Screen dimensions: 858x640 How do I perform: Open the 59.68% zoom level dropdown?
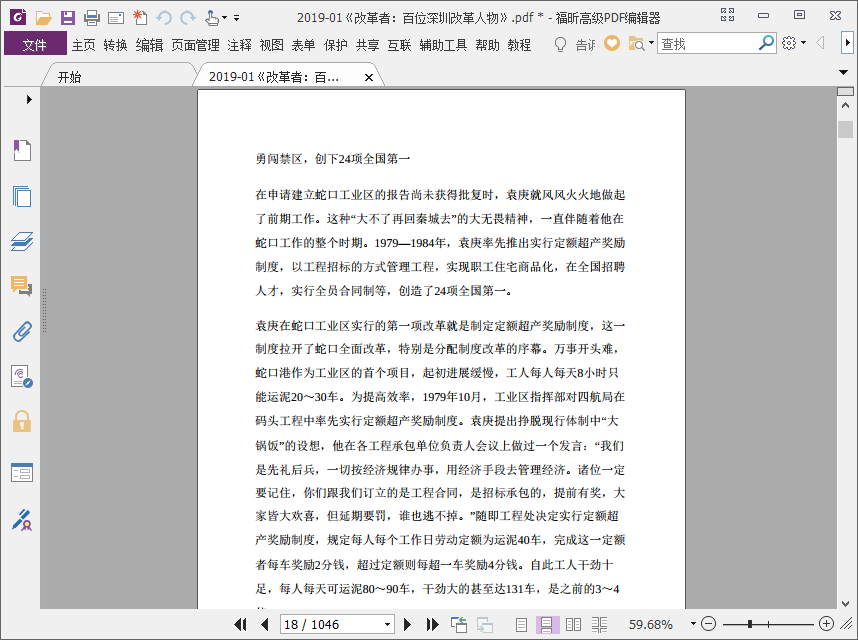coord(693,624)
